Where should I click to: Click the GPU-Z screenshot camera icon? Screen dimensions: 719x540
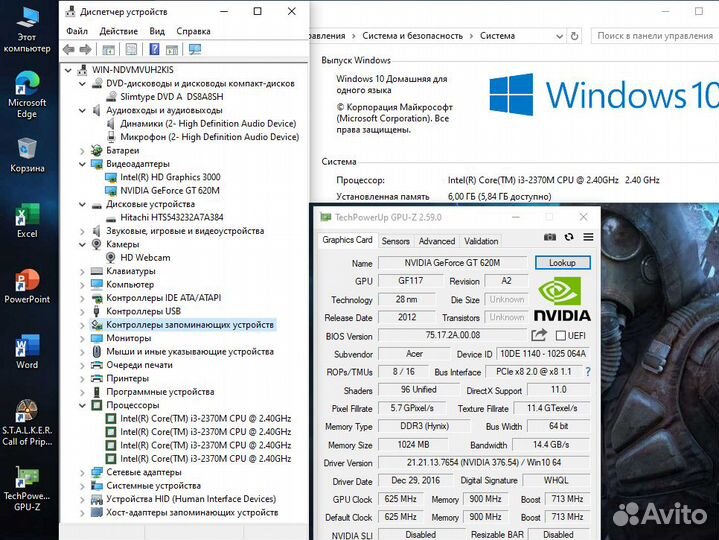pyautogui.click(x=549, y=237)
